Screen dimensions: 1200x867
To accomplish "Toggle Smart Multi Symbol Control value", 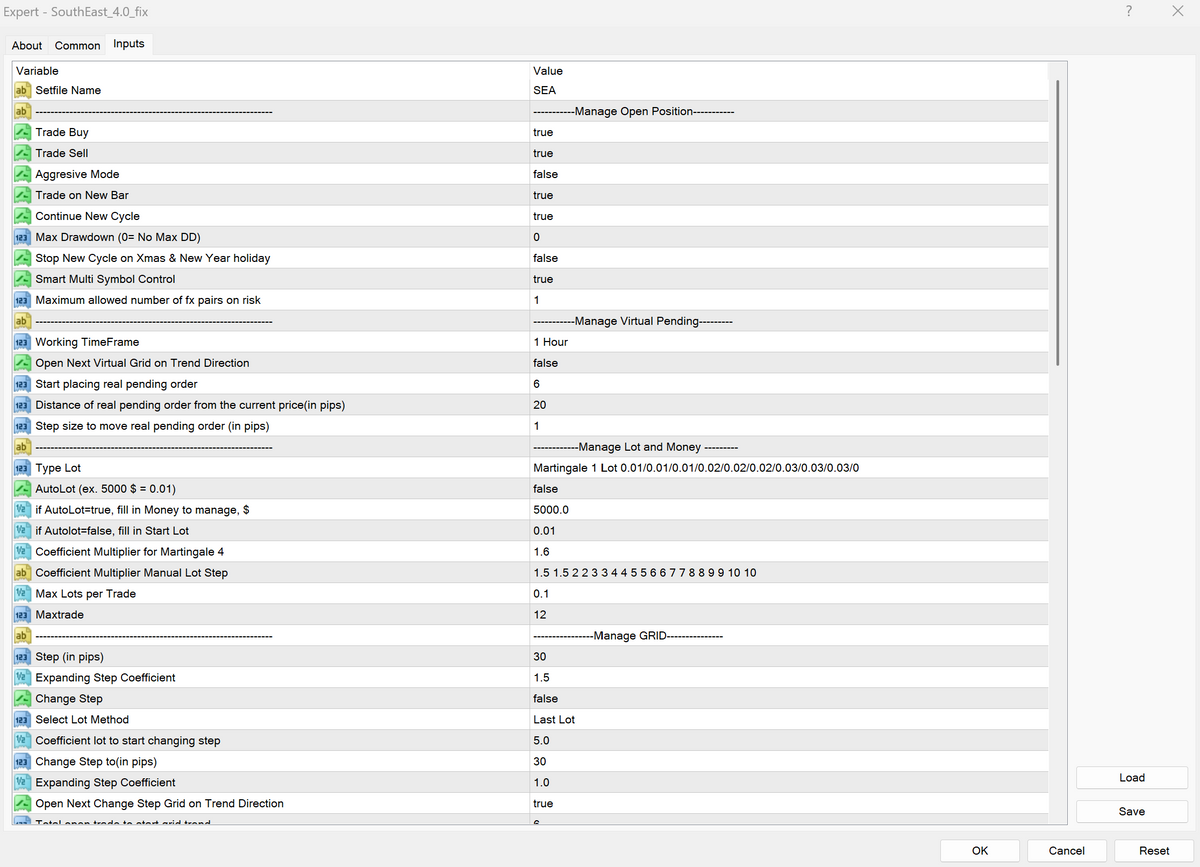I will tap(543, 279).
